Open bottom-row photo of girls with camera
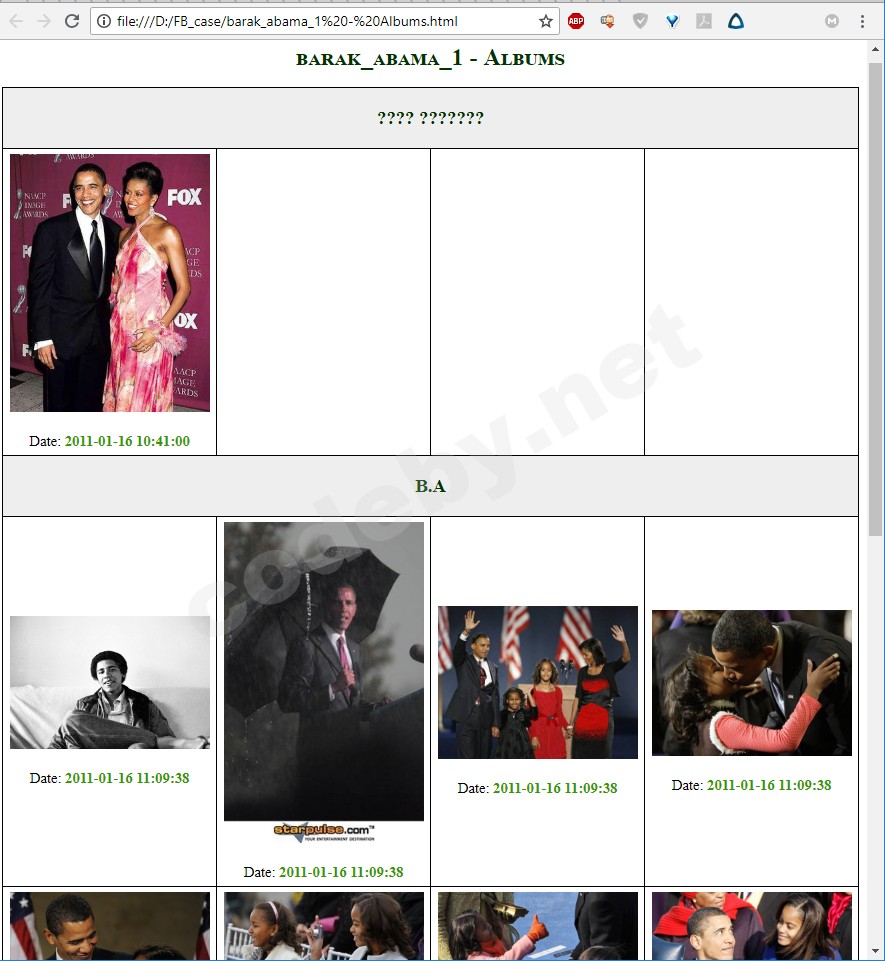This screenshot has height=961, width=885. click(324, 926)
